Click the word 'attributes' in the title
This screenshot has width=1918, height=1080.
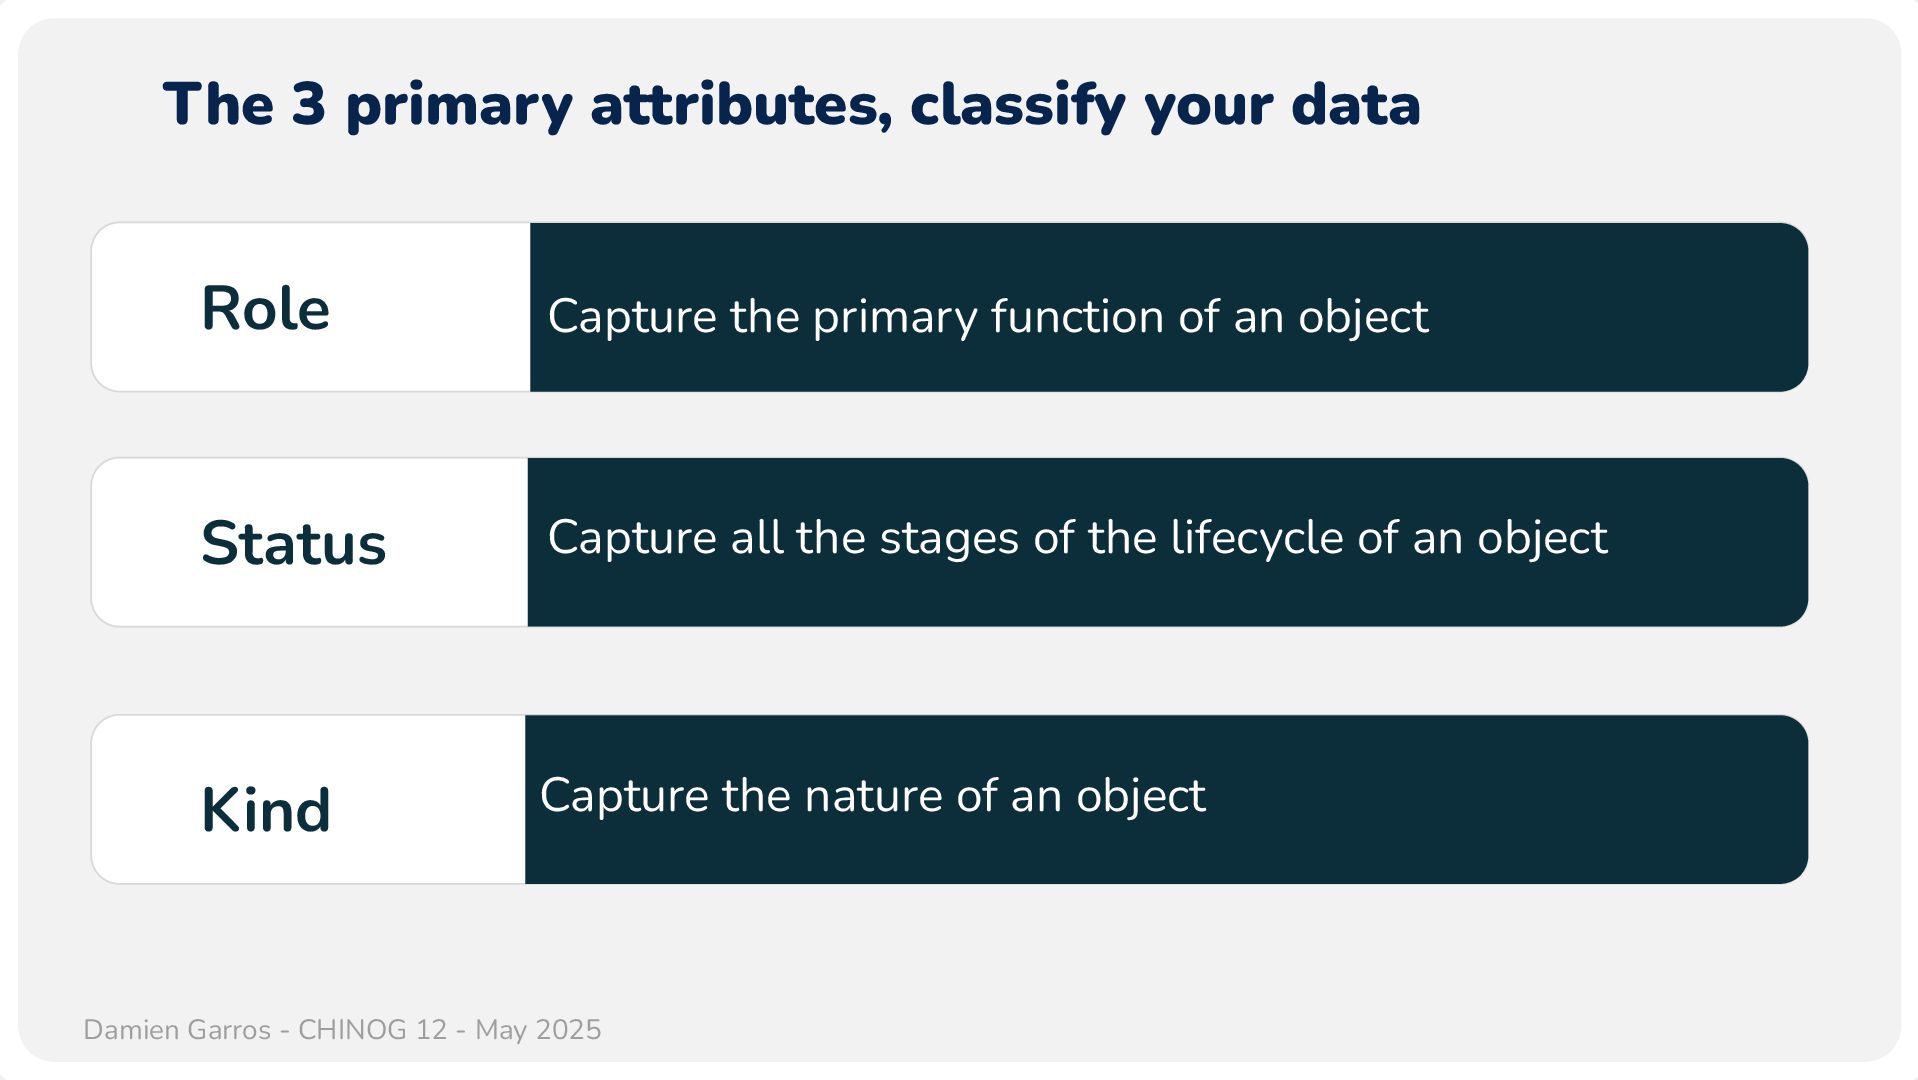coord(740,104)
